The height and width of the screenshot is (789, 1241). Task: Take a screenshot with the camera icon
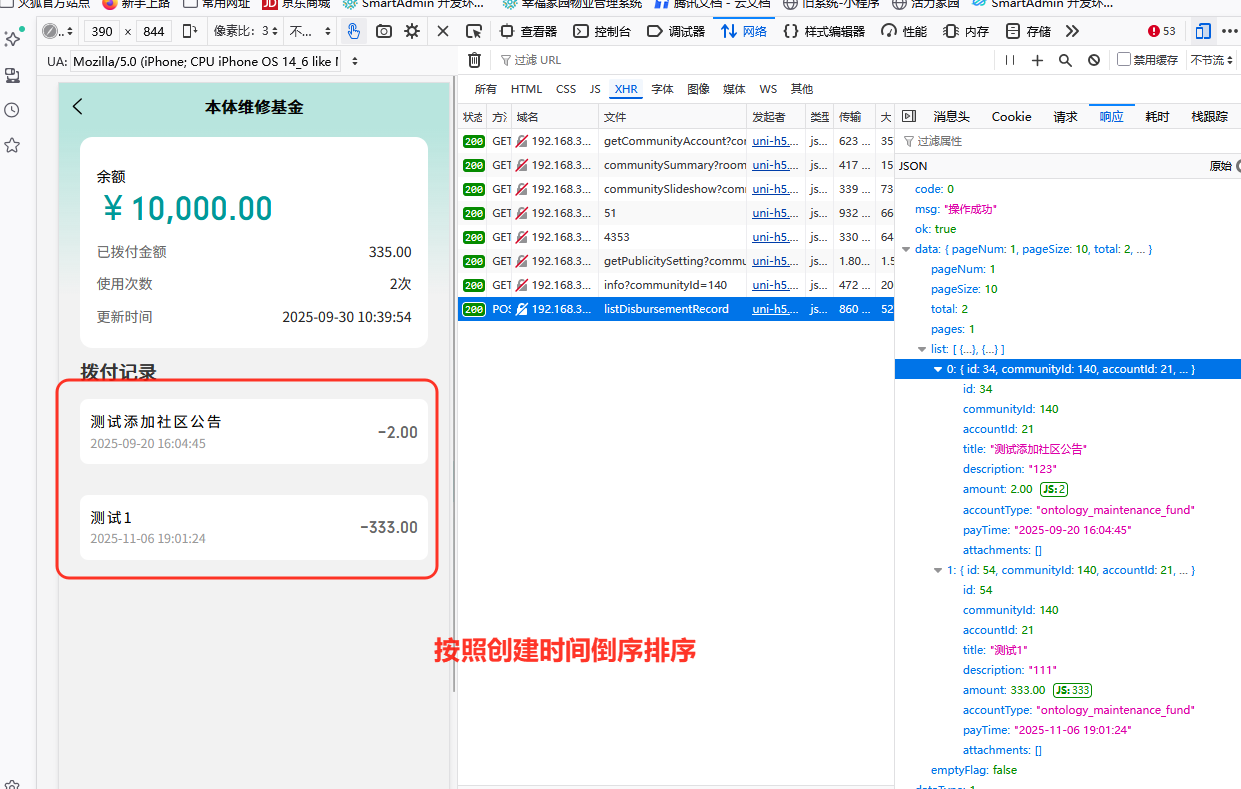point(384,31)
